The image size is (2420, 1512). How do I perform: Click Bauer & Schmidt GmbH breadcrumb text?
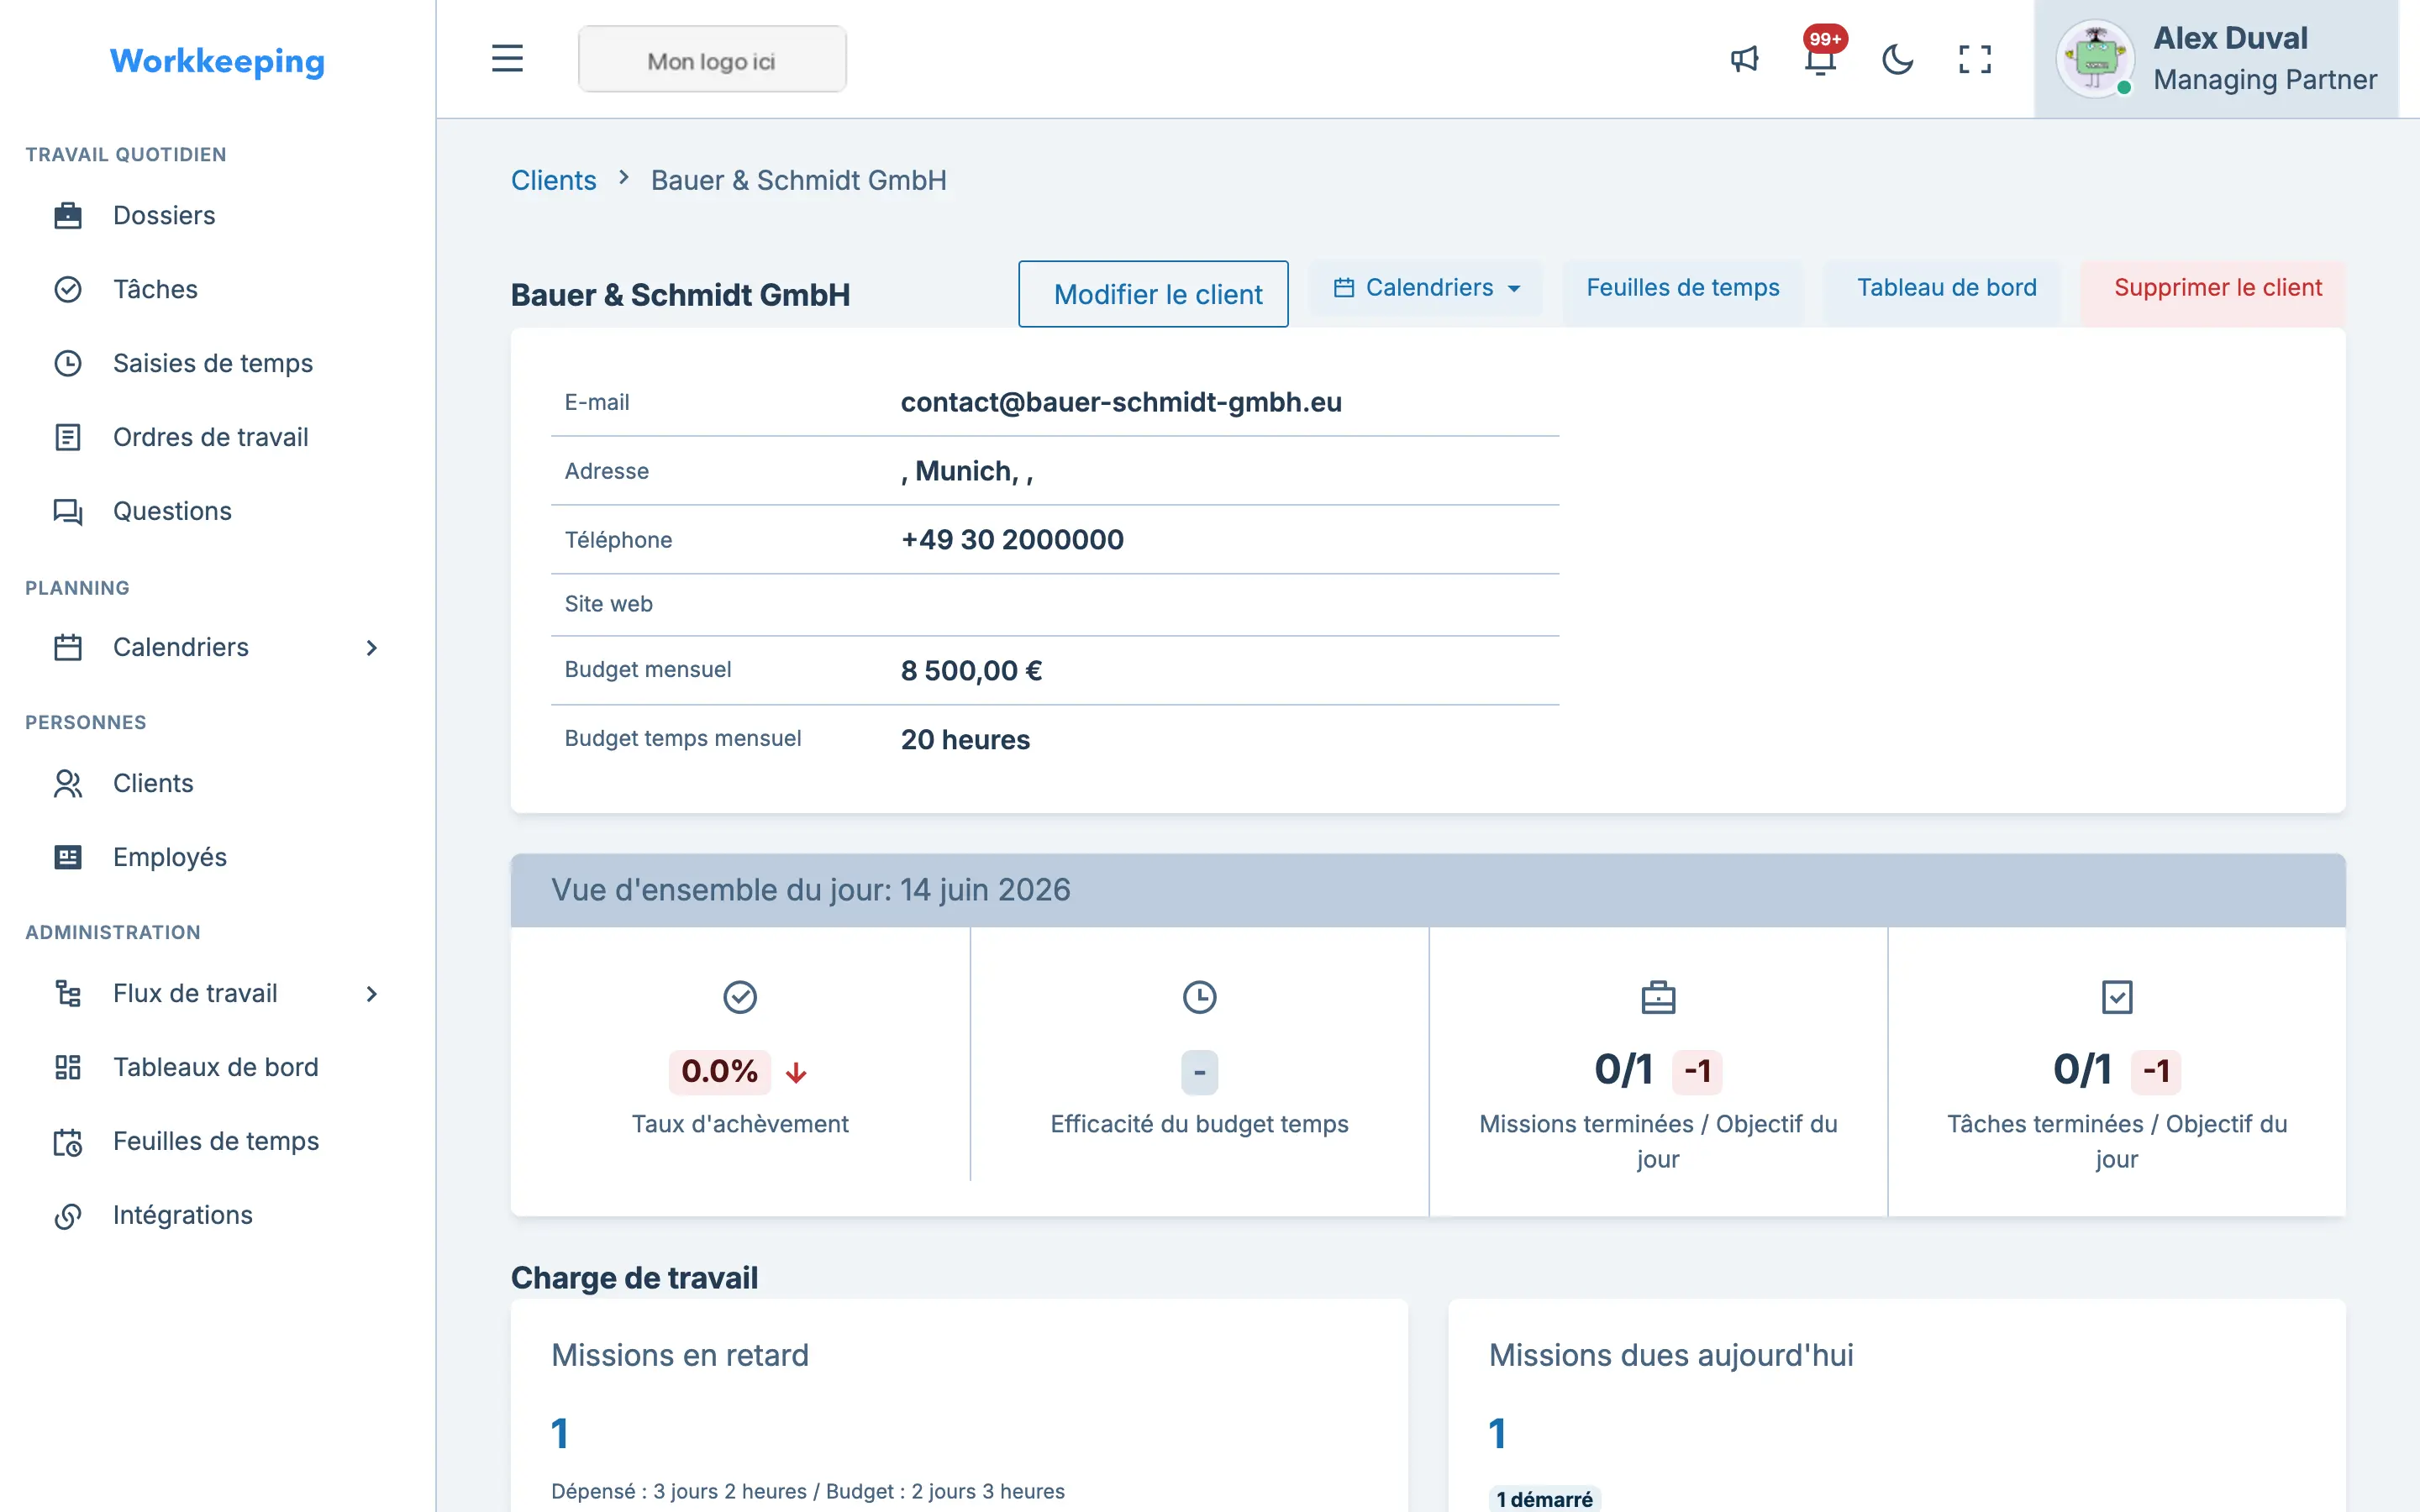tap(798, 180)
